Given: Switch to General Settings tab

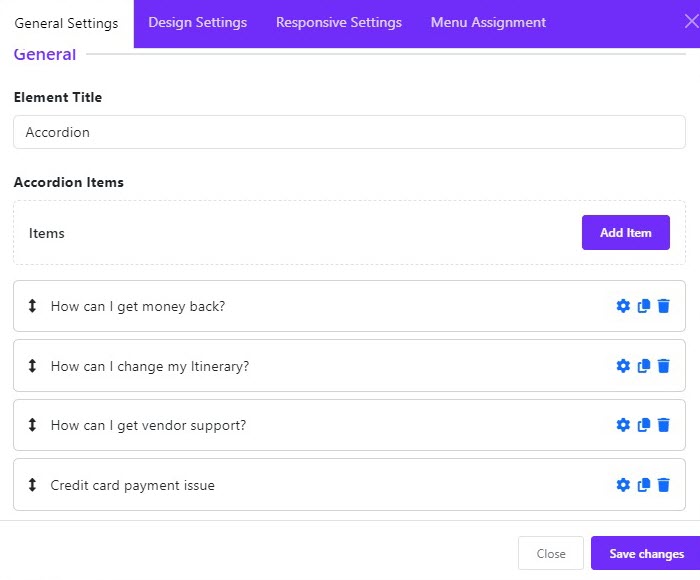Looking at the screenshot, I should coord(67,23).
